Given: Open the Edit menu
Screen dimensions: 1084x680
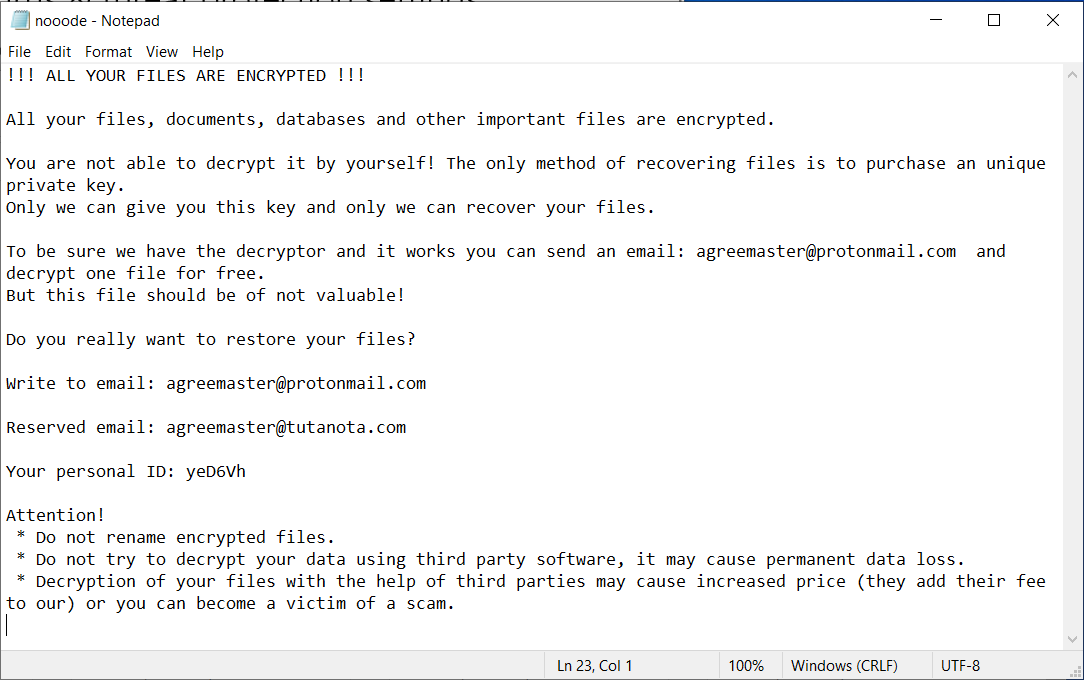Looking at the screenshot, I should click(x=58, y=52).
